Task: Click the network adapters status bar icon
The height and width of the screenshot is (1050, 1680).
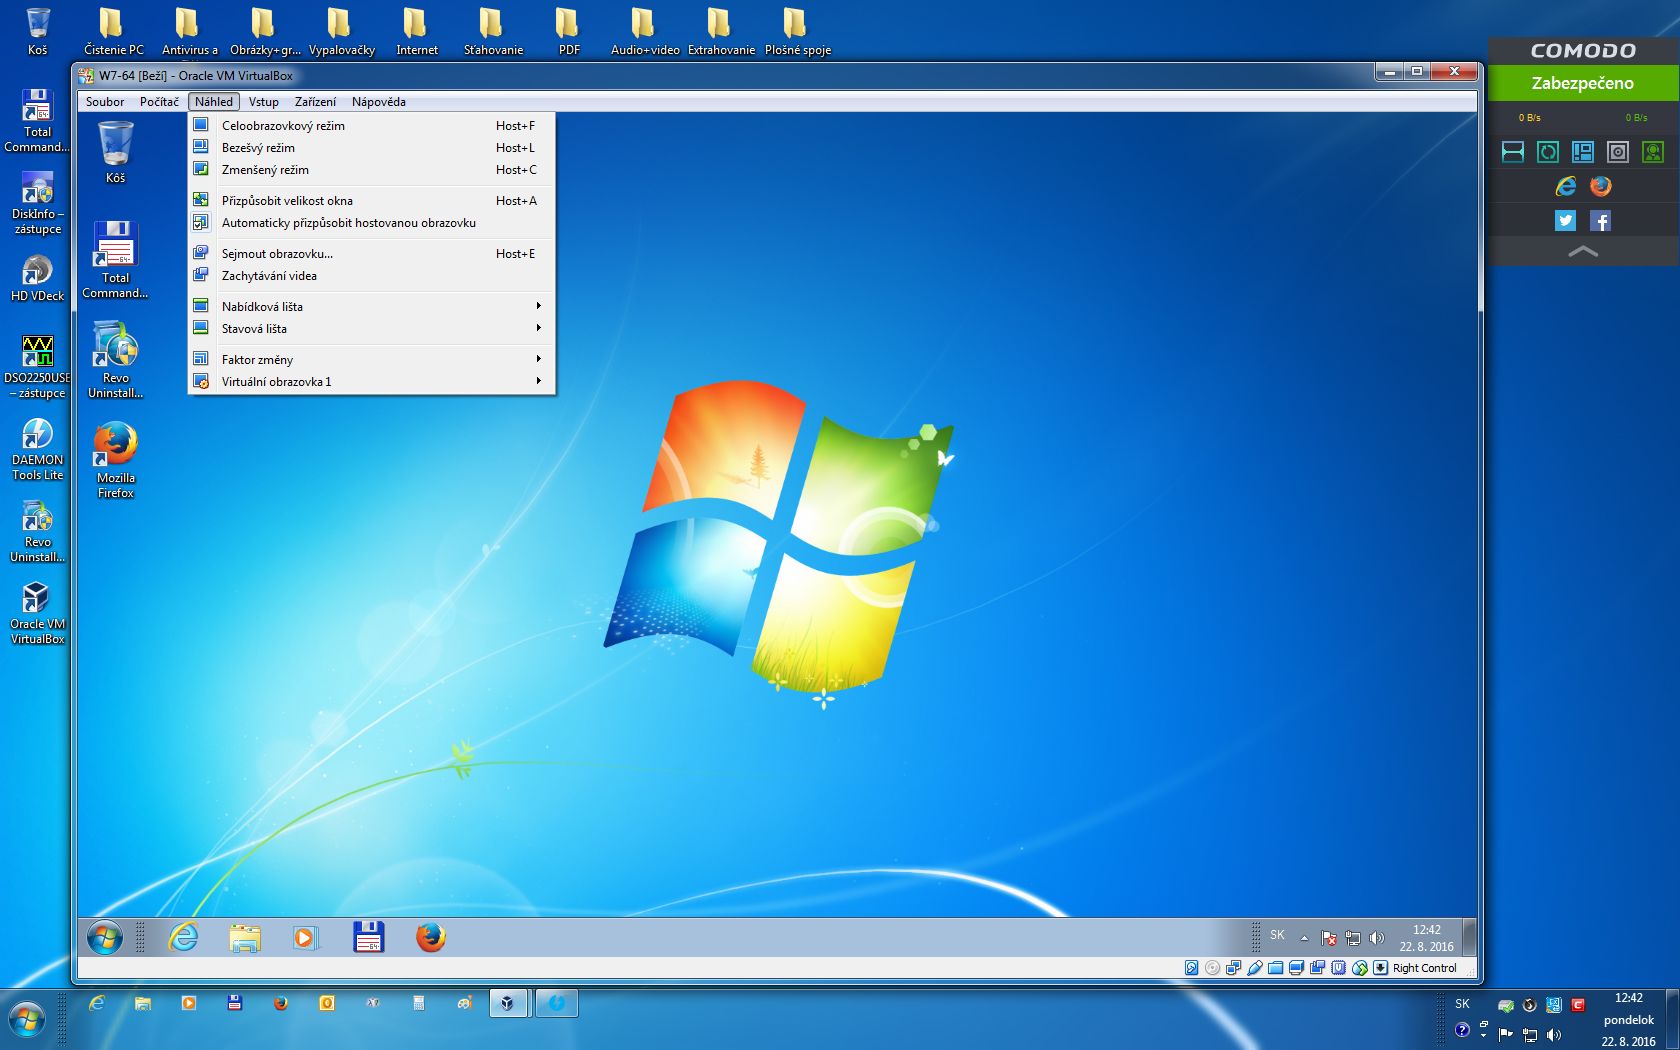Action: [1233, 967]
